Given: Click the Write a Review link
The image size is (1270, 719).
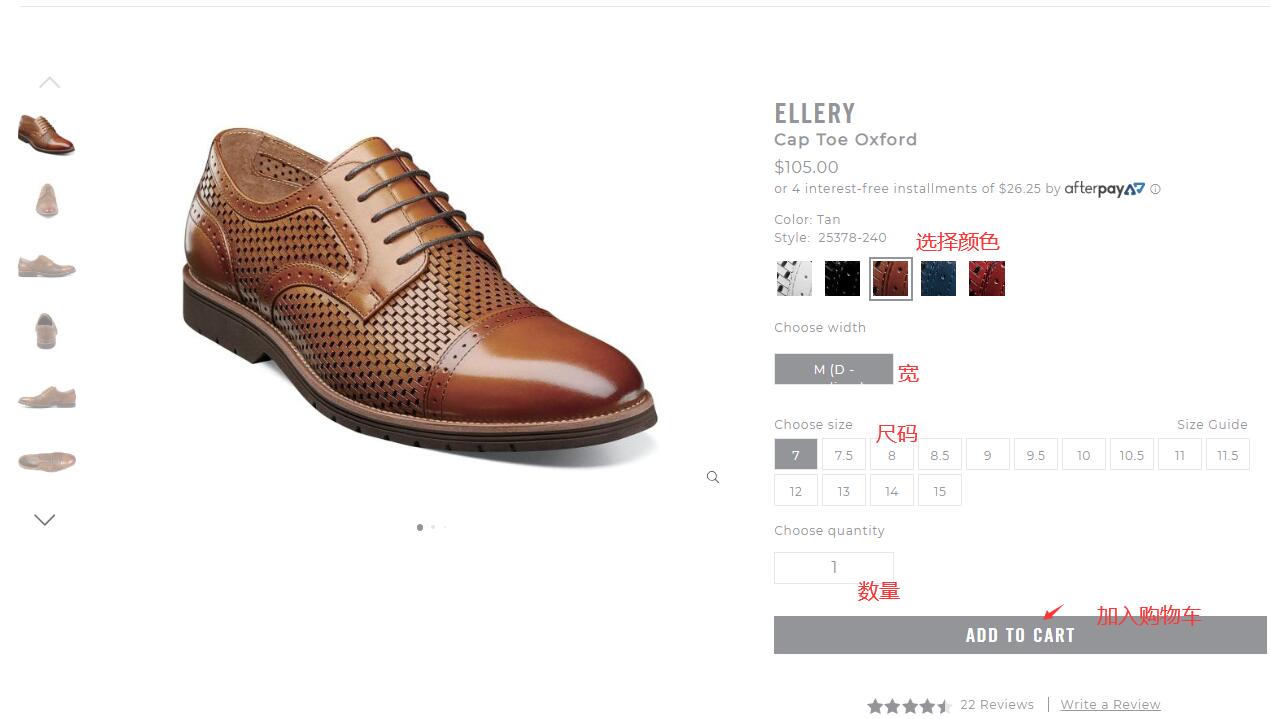Looking at the screenshot, I should [1110, 705].
